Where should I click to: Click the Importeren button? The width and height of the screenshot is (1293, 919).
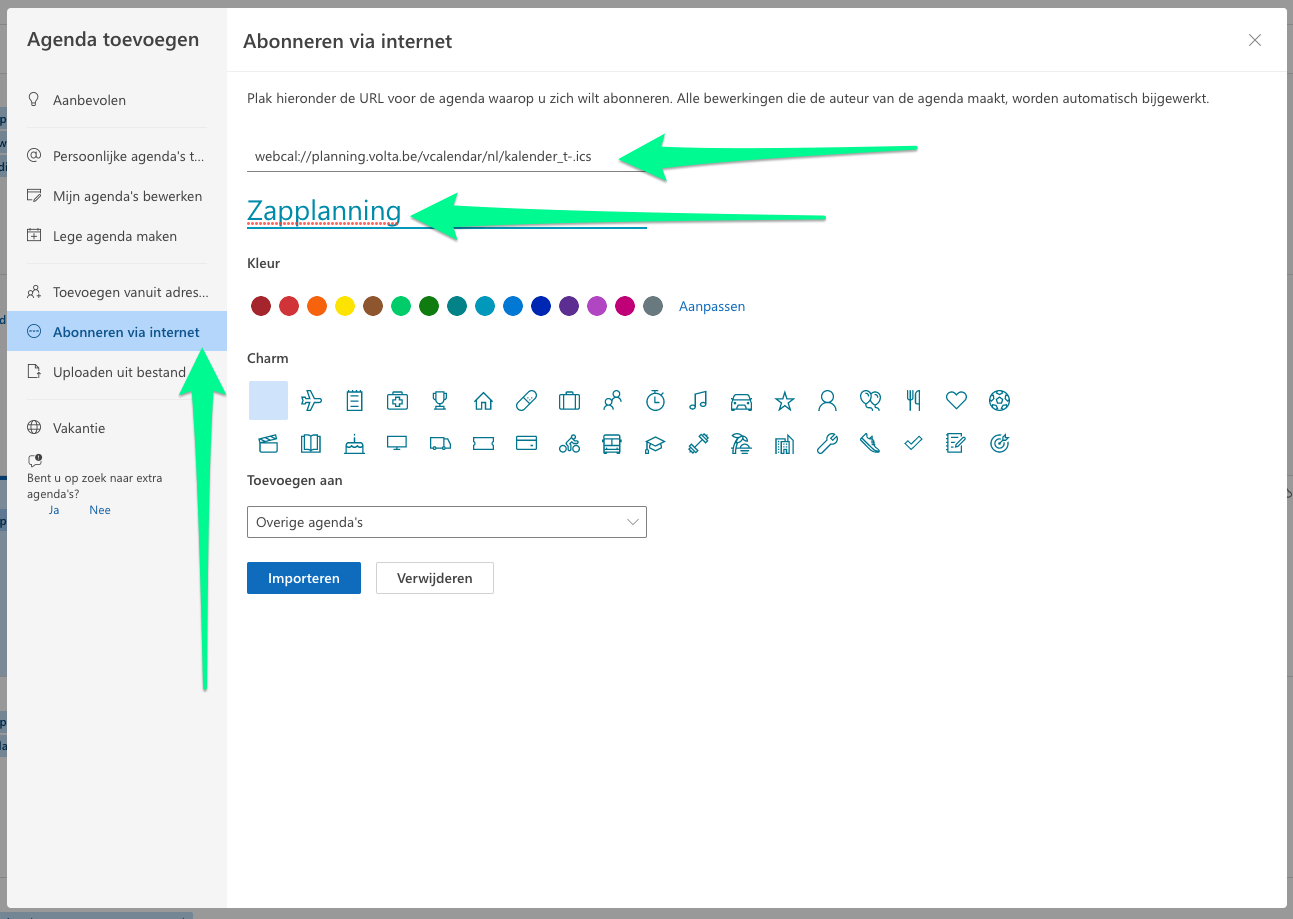click(304, 578)
